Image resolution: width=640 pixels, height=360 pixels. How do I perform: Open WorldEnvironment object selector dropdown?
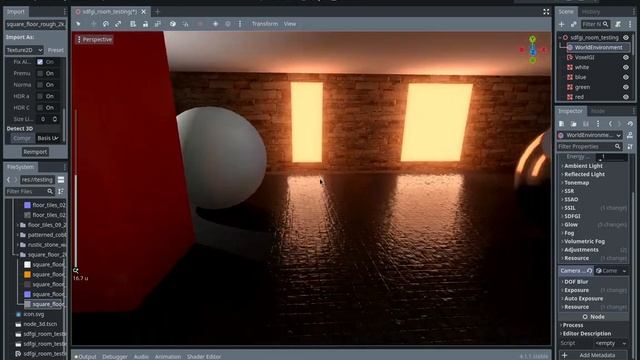[x=590, y=135]
